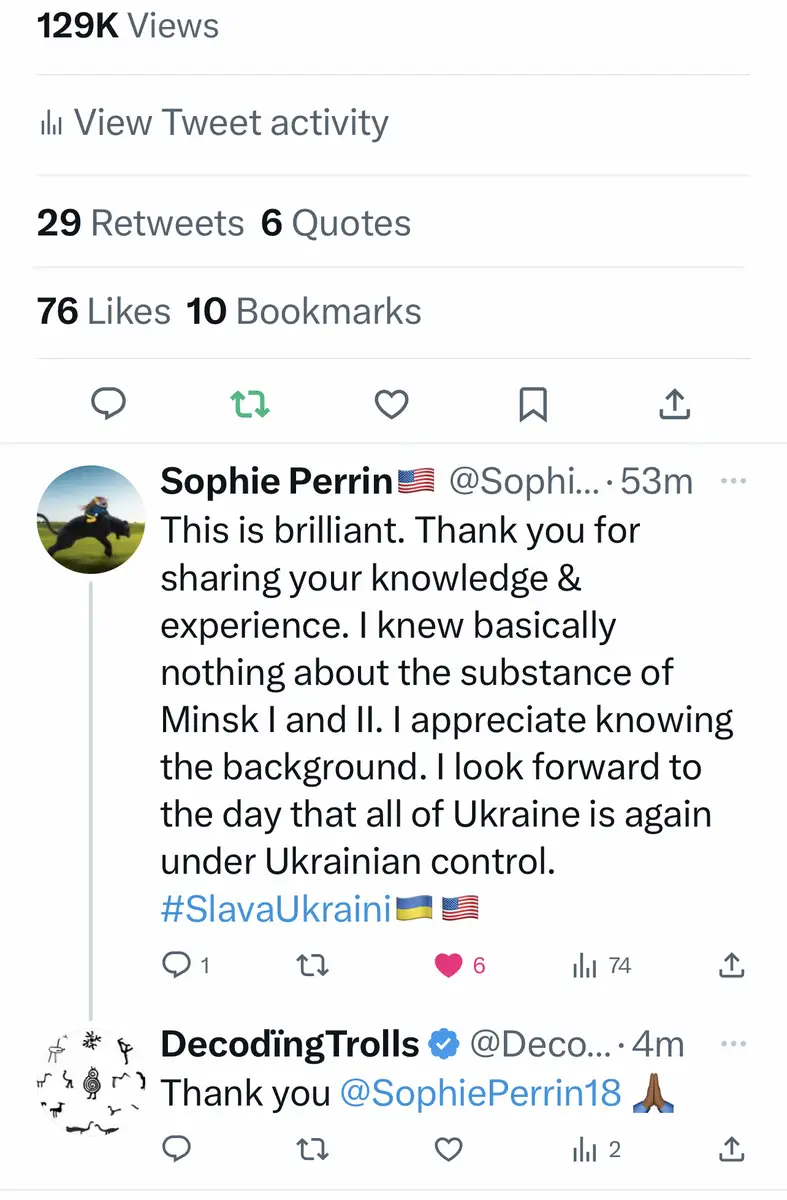Open more options on Sophie Perrin's reply
Image resolution: width=787 pixels, height=1200 pixels.
click(x=734, y=482)
